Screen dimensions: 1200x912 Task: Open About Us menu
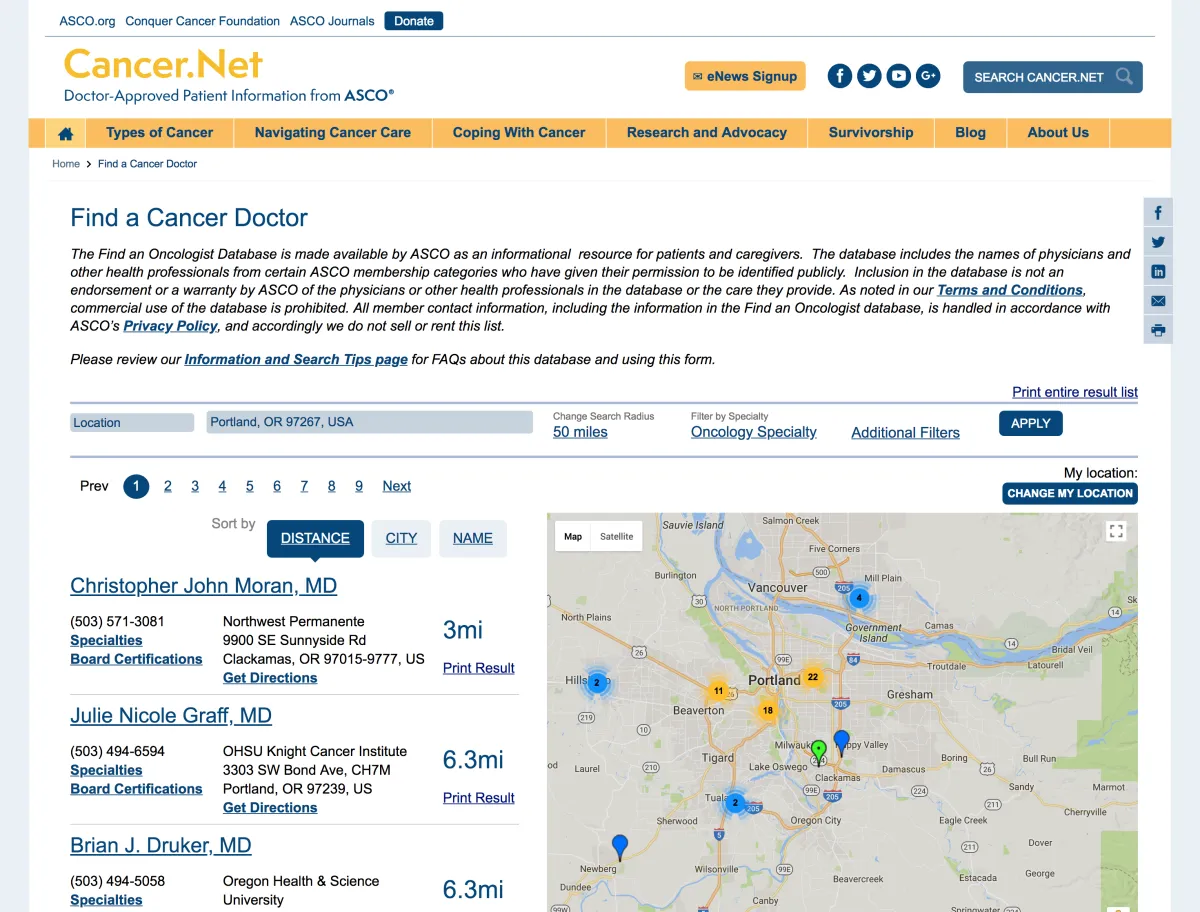click(x=1058, y=133)
